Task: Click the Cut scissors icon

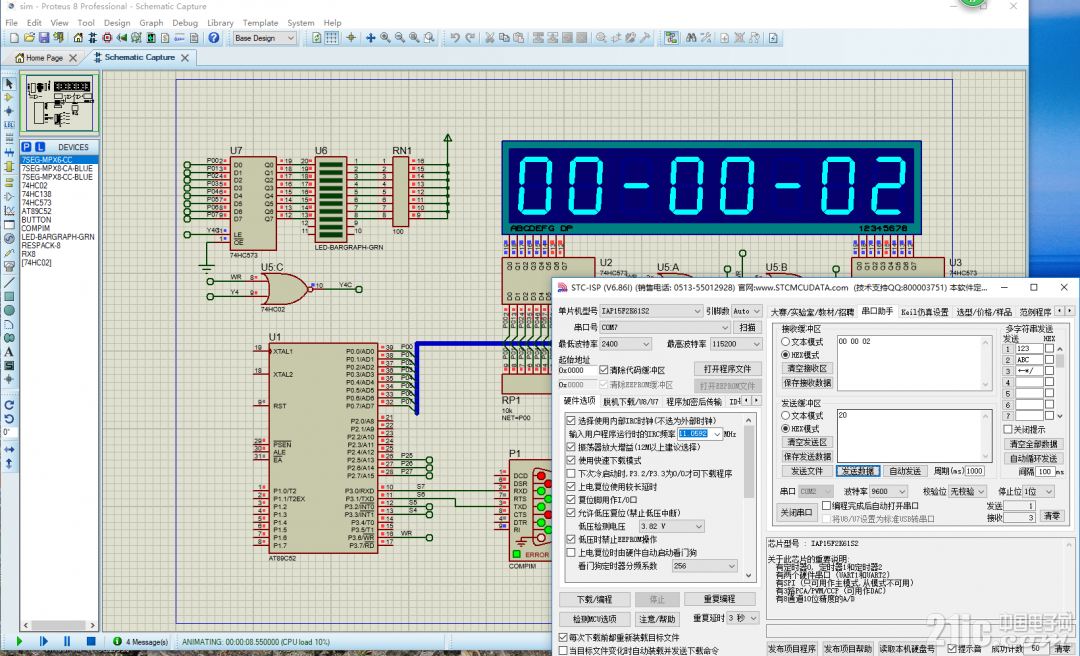Action: click(489, 38)
